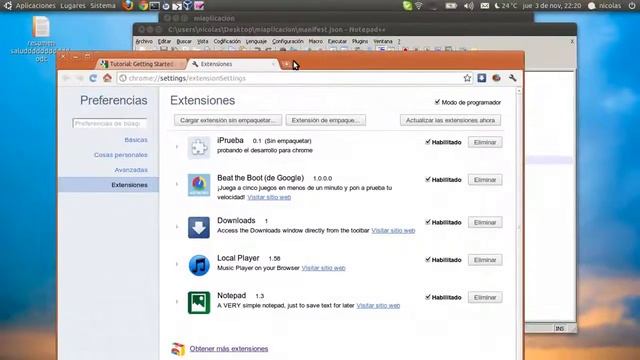Image resolution: width=640 pixels, height=360 pixels.
Task: Open the mail envelope indicator
Action: pos(484,6)
